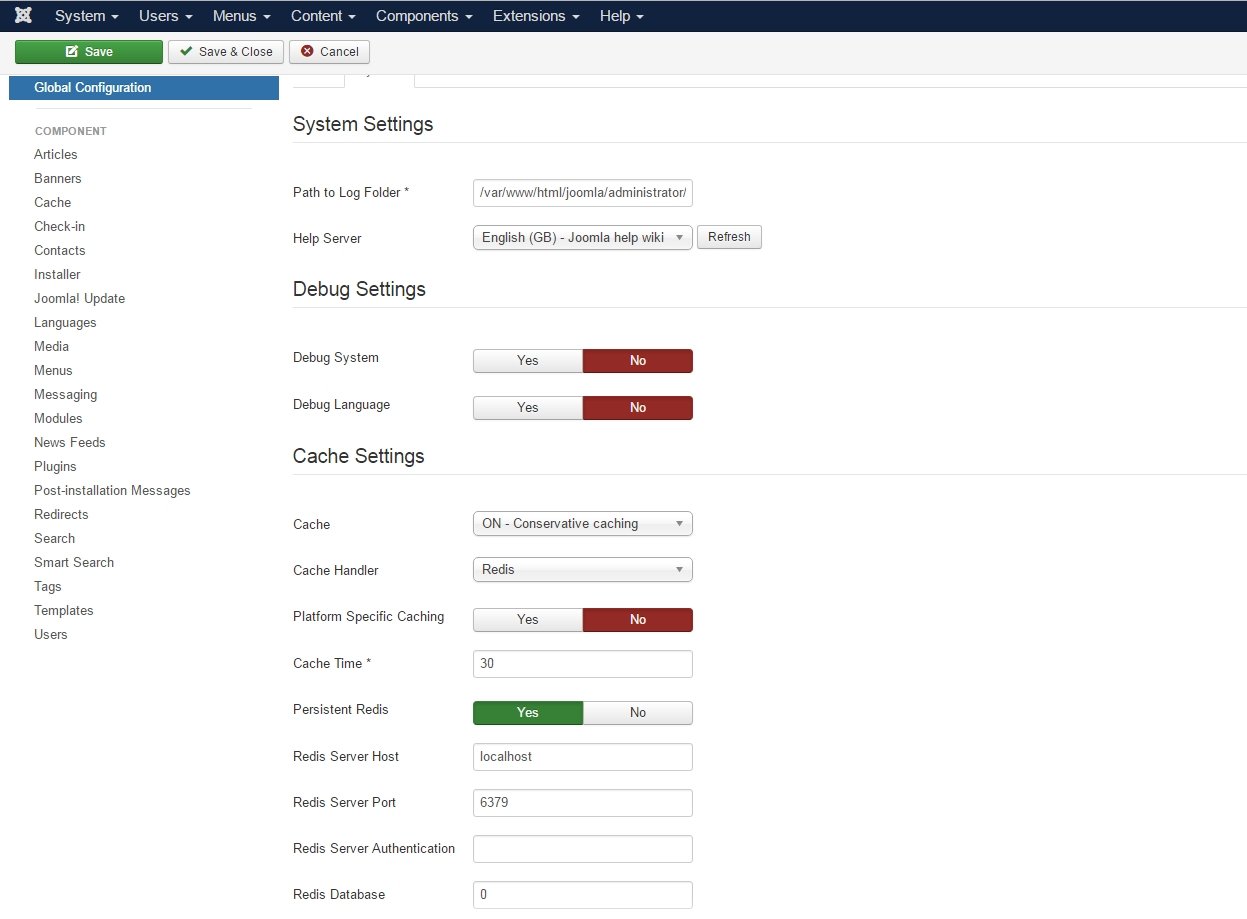Open the System menu
Viewport: 1247px width, 919px height.
(x=86, y=16)
